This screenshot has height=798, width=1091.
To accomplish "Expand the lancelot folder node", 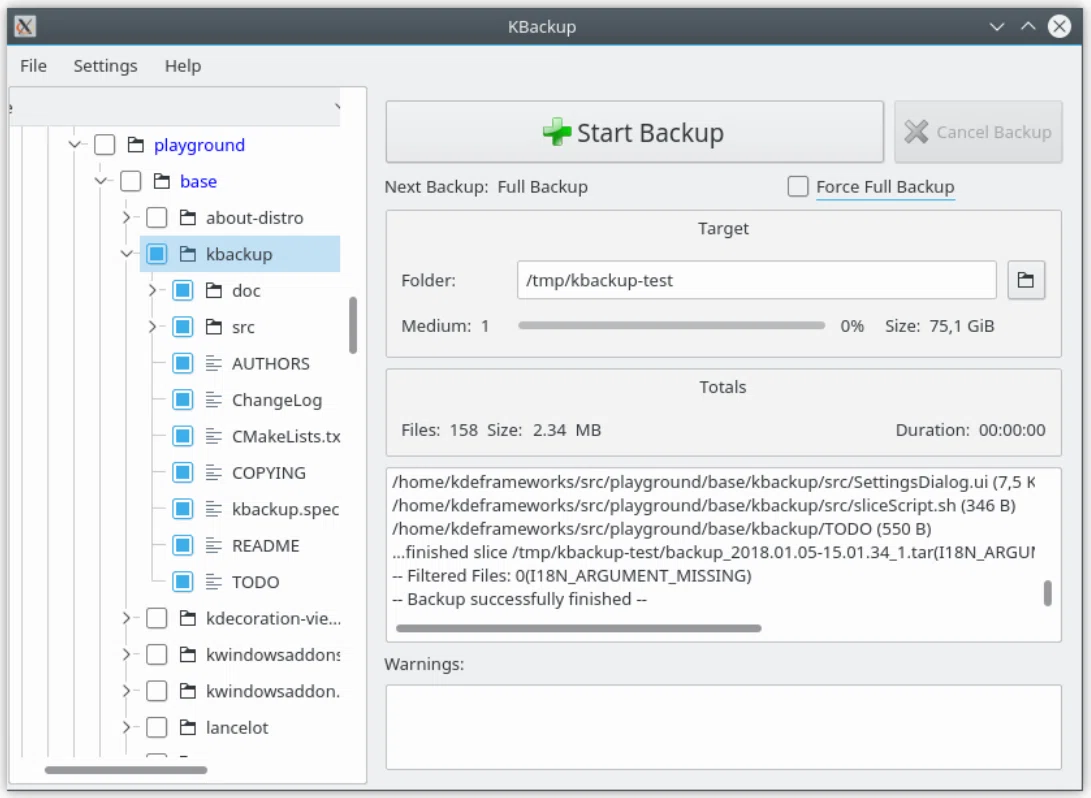I will pyautogui.click(x=127, y=728).
